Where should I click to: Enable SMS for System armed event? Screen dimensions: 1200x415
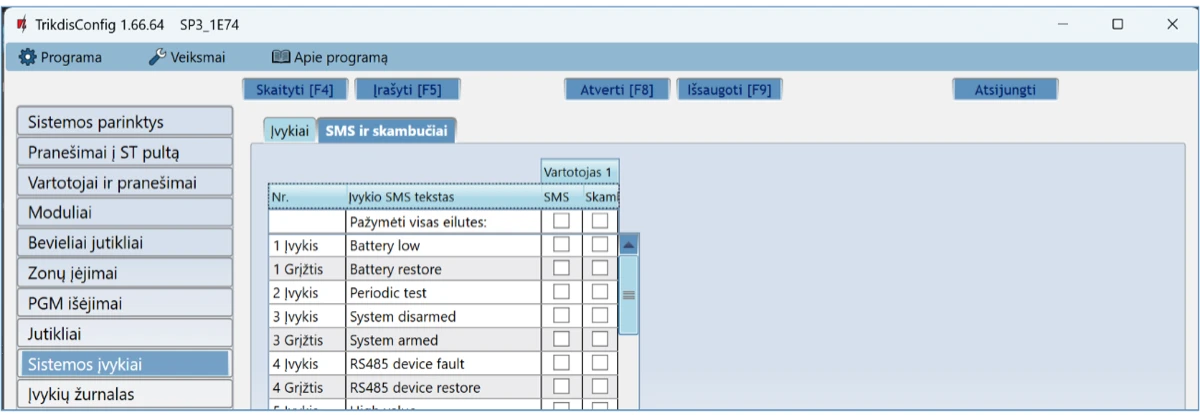click(x=561, y=340)
